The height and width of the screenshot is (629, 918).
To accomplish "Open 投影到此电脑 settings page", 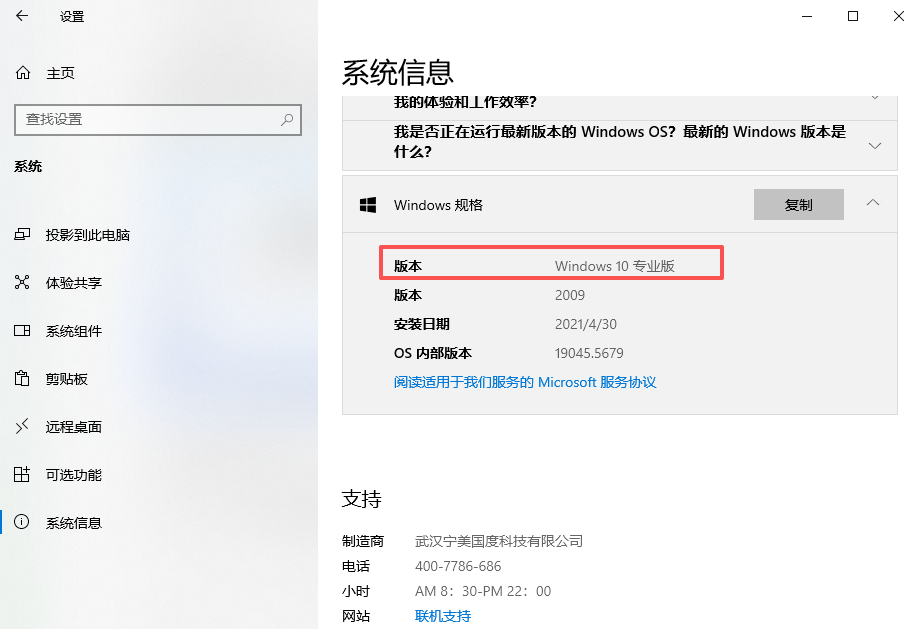I will coord(88,235).
